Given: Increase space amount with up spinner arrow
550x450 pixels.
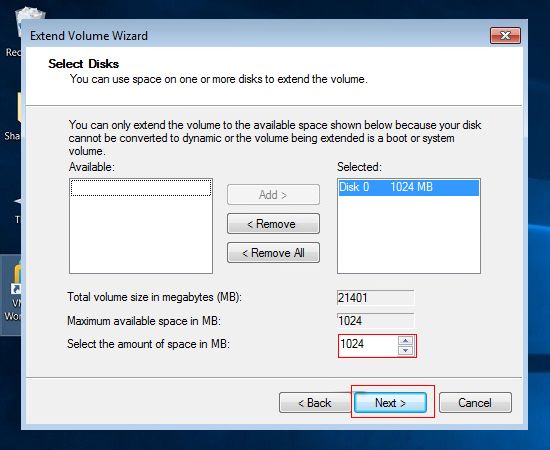Looking at the screenshot, I should (x=405, y=341).
